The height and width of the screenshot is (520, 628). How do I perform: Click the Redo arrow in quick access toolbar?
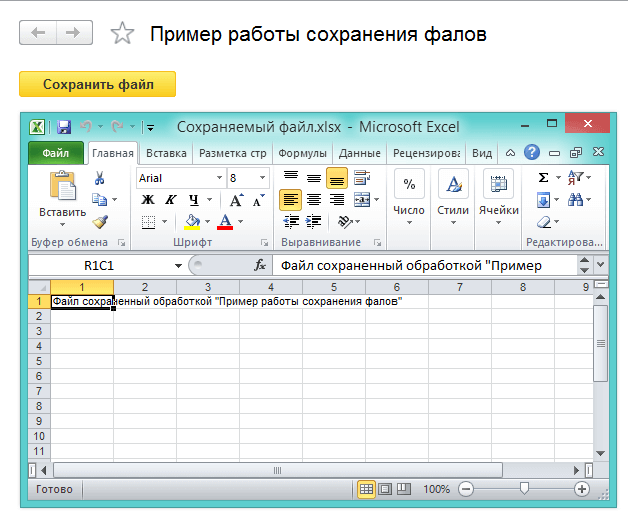tap(117, 127)
